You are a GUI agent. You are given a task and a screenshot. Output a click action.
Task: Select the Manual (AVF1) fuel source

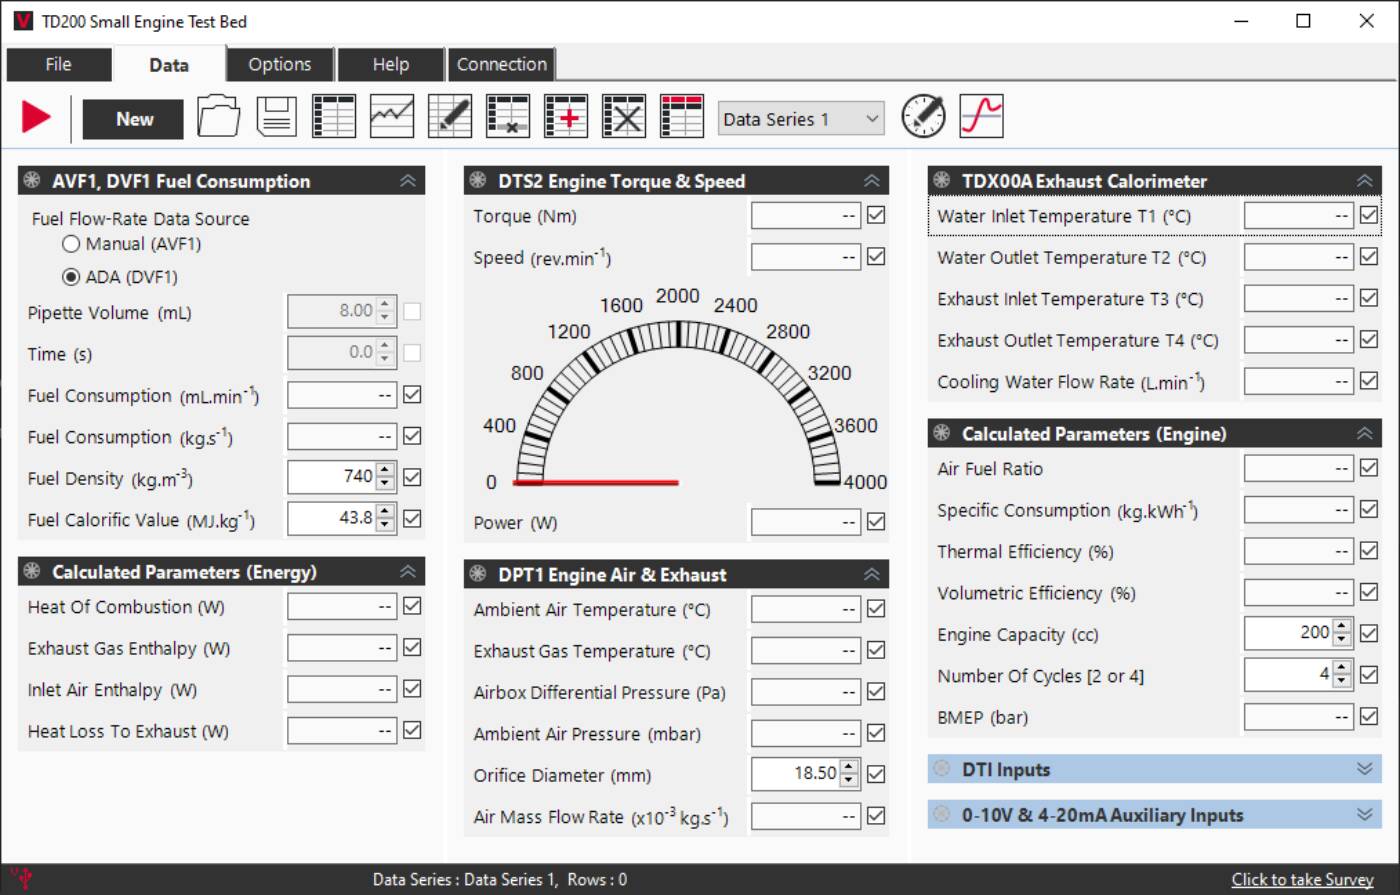[71, 243]
